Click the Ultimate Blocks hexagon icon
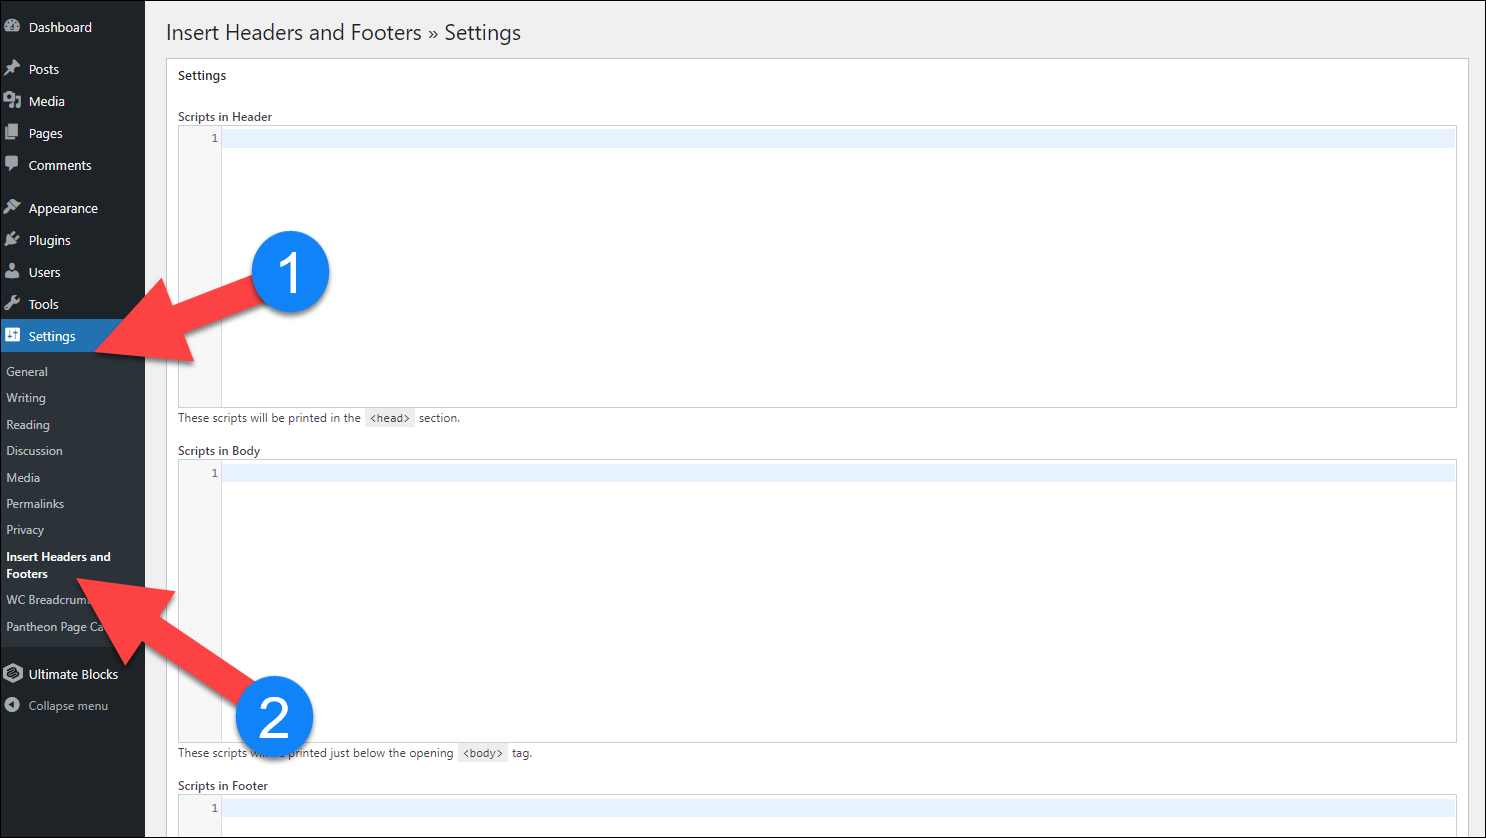This screenshot has width=1486, height=838. tap(12, 674)
